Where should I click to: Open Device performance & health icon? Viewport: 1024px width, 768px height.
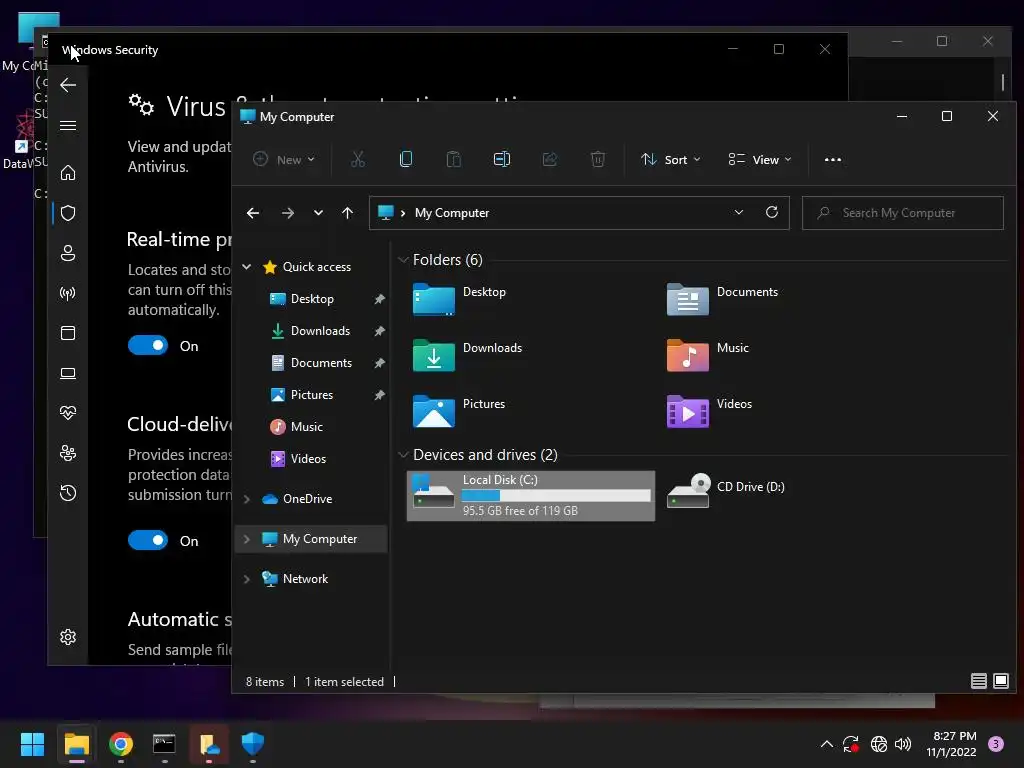click(68, 413)
